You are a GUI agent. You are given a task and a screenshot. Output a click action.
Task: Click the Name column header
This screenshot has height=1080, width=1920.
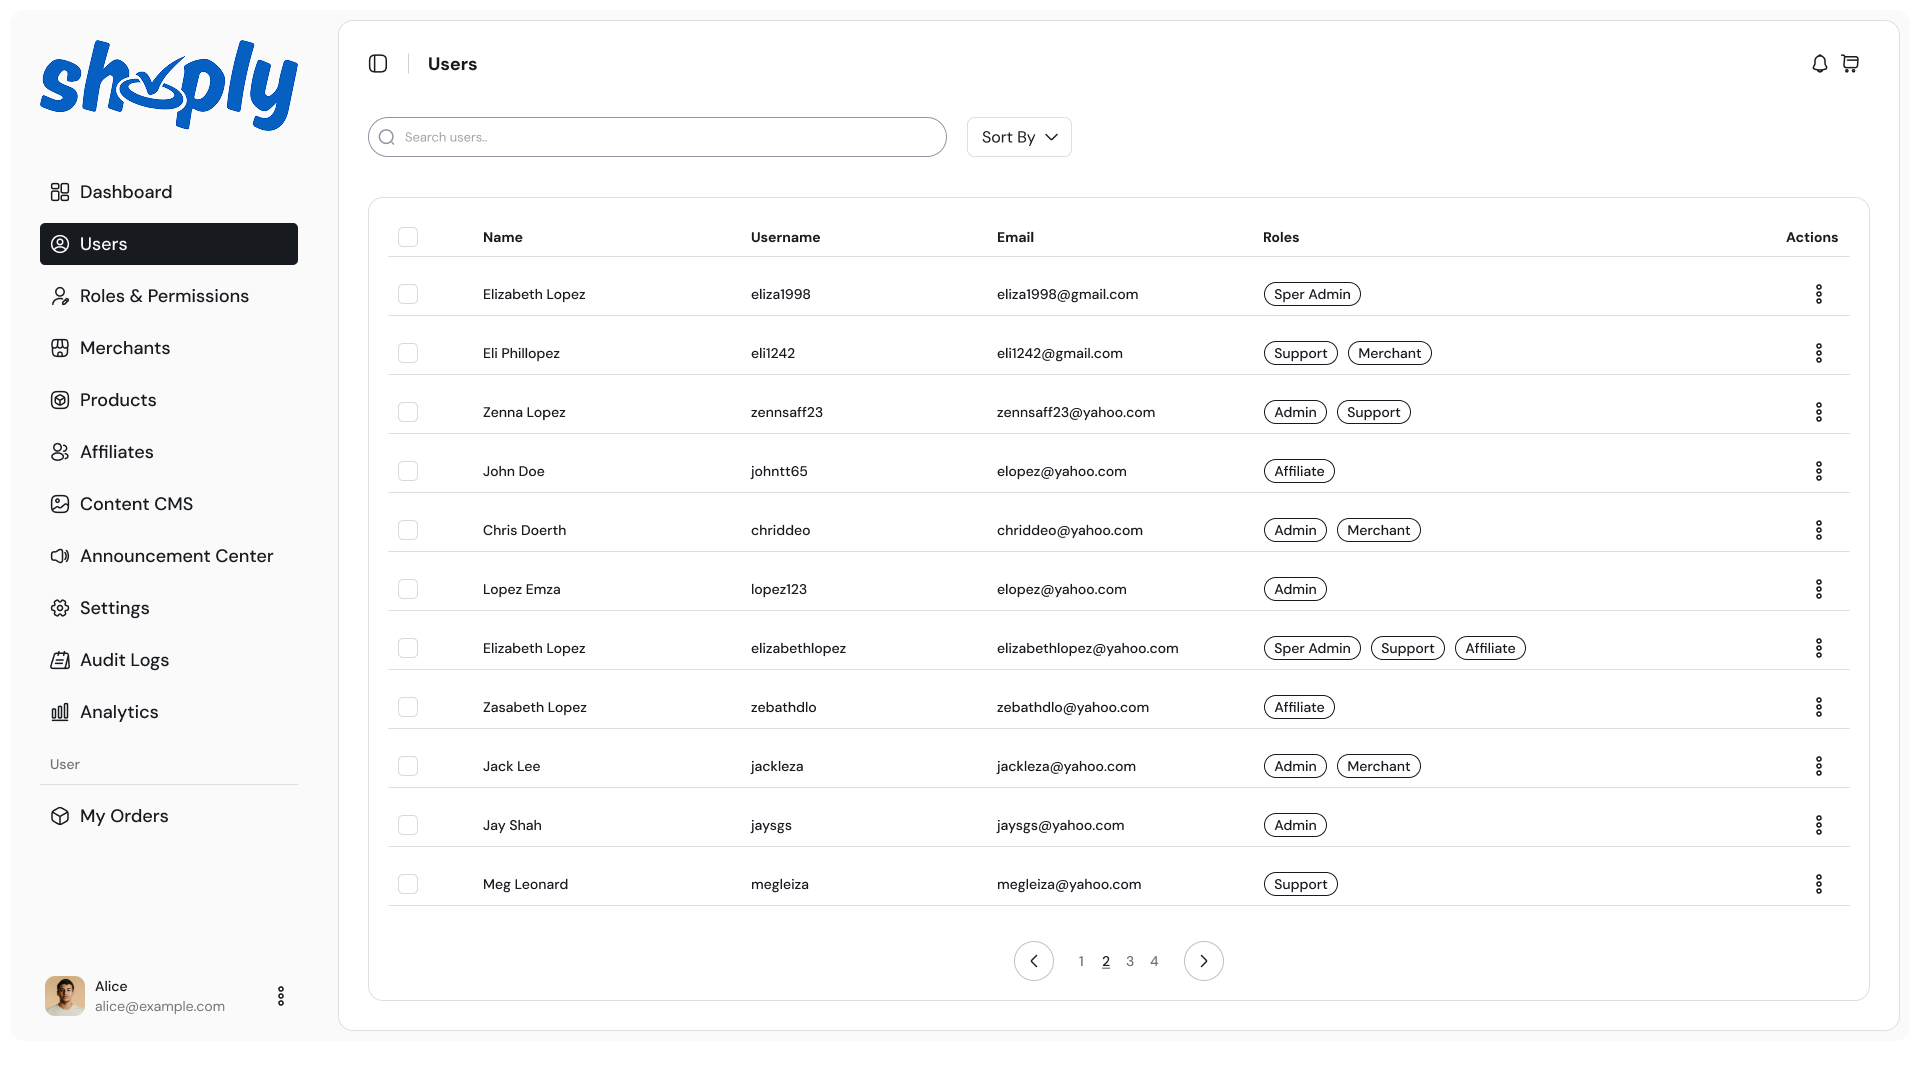click(503, 237)
